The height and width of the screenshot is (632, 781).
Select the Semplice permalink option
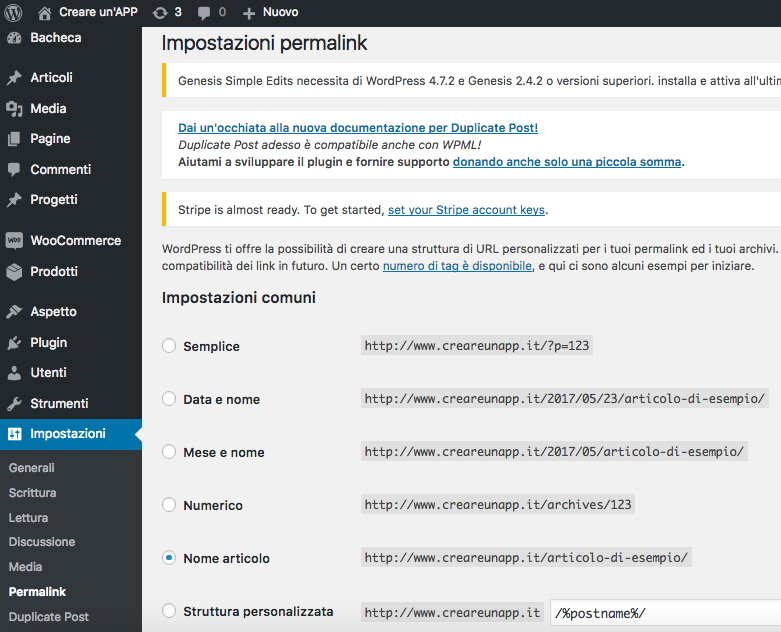click(169, 346)
